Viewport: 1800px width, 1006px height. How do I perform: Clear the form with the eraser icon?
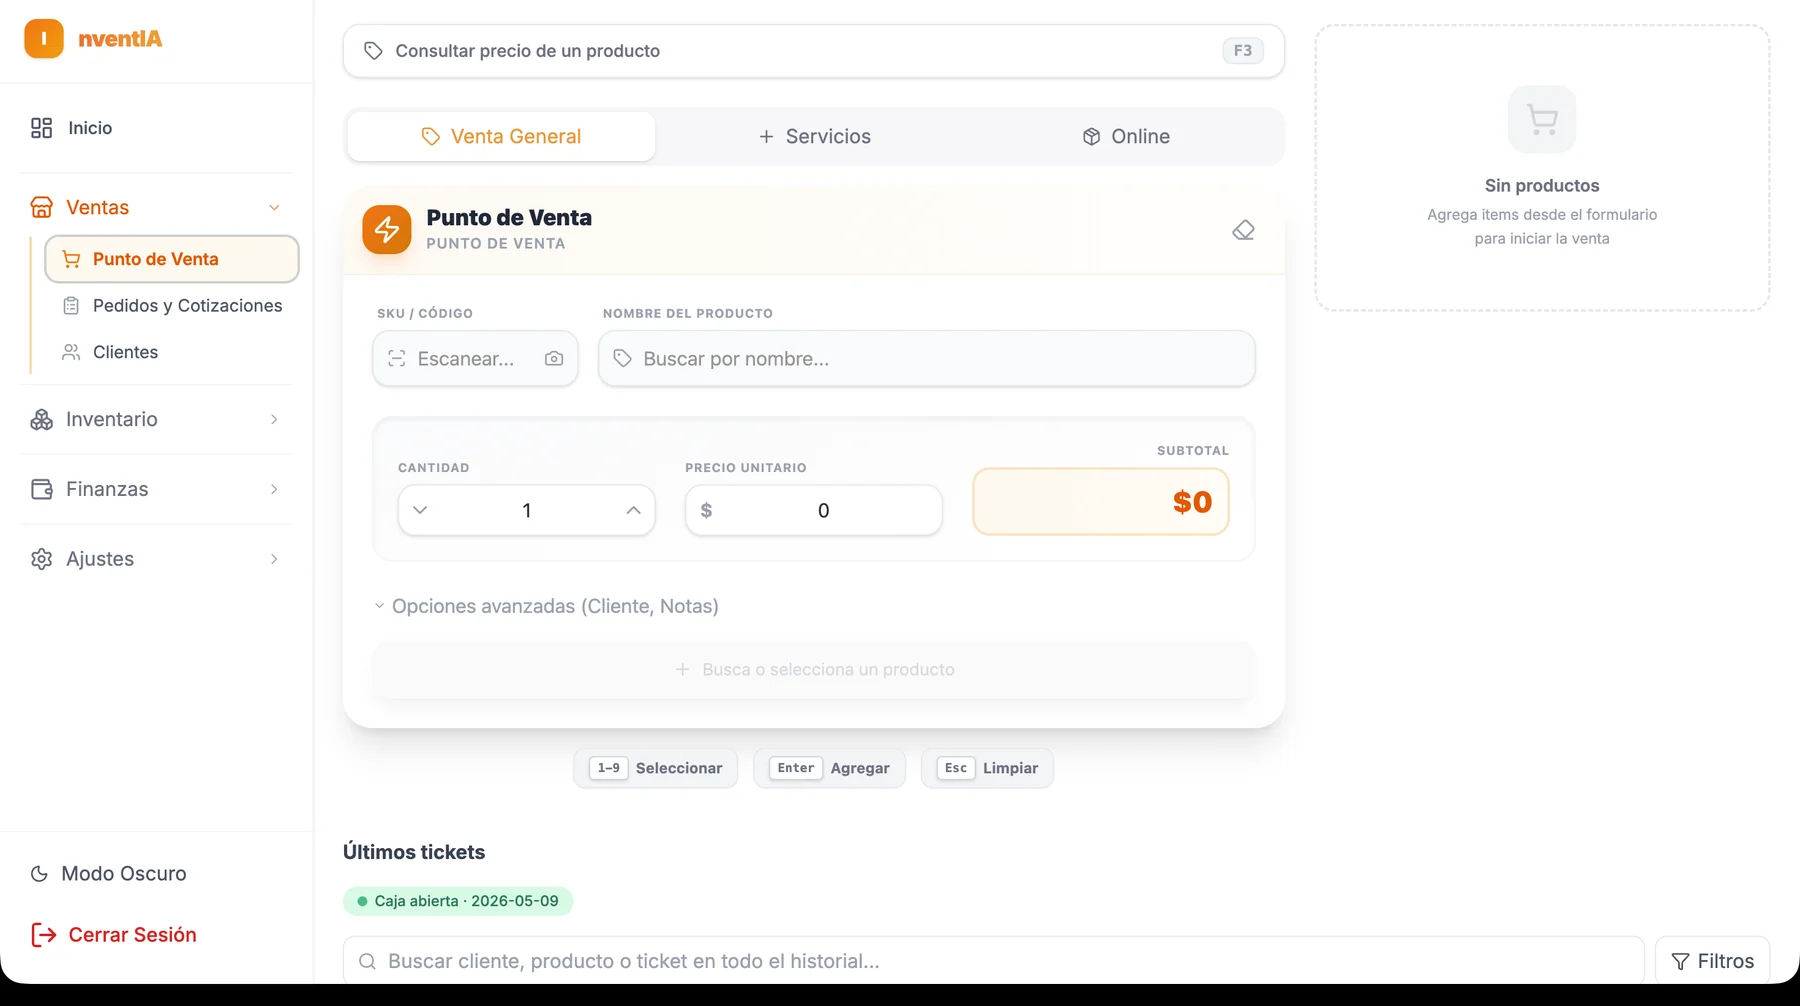[x=1243, y=231]
